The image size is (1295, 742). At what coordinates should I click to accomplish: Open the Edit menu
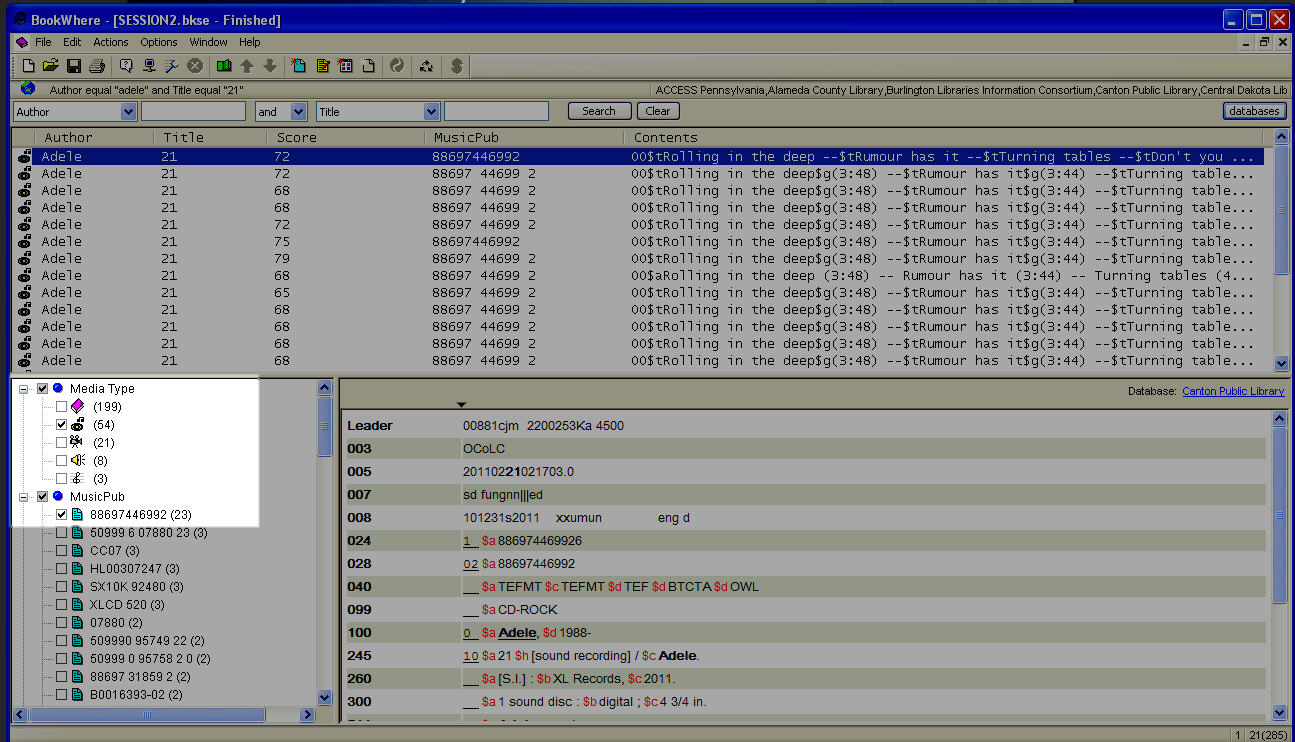[72, 42]
